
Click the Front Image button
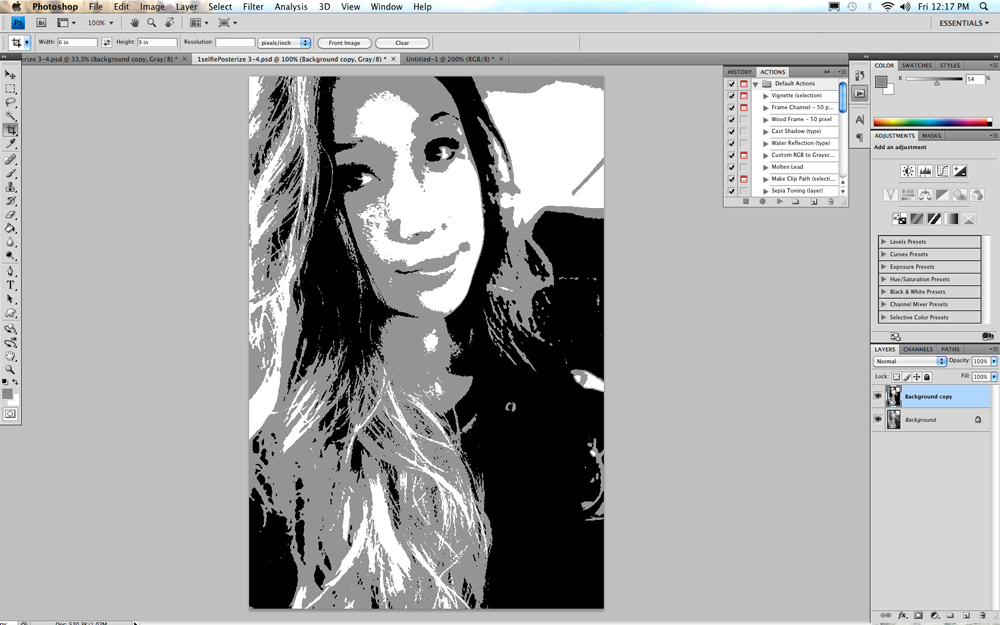click(344, 43)
